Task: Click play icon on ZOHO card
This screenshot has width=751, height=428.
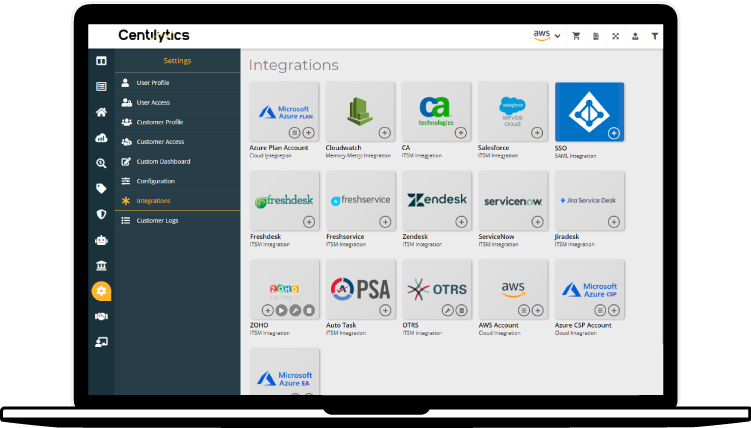Action: (282, 310)
